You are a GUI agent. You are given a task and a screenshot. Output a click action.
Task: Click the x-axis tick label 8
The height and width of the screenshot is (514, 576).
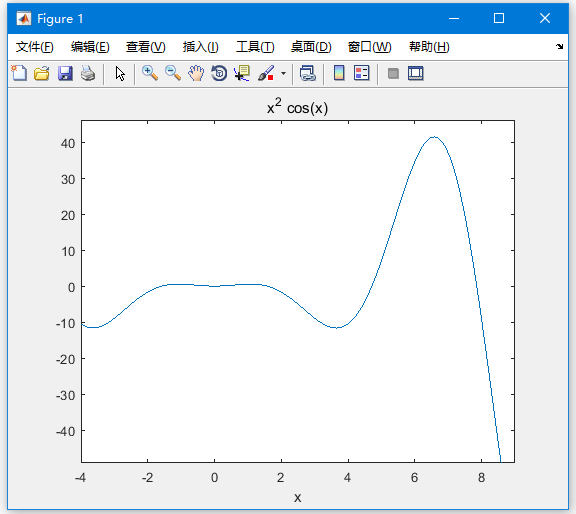pos(482,478)
